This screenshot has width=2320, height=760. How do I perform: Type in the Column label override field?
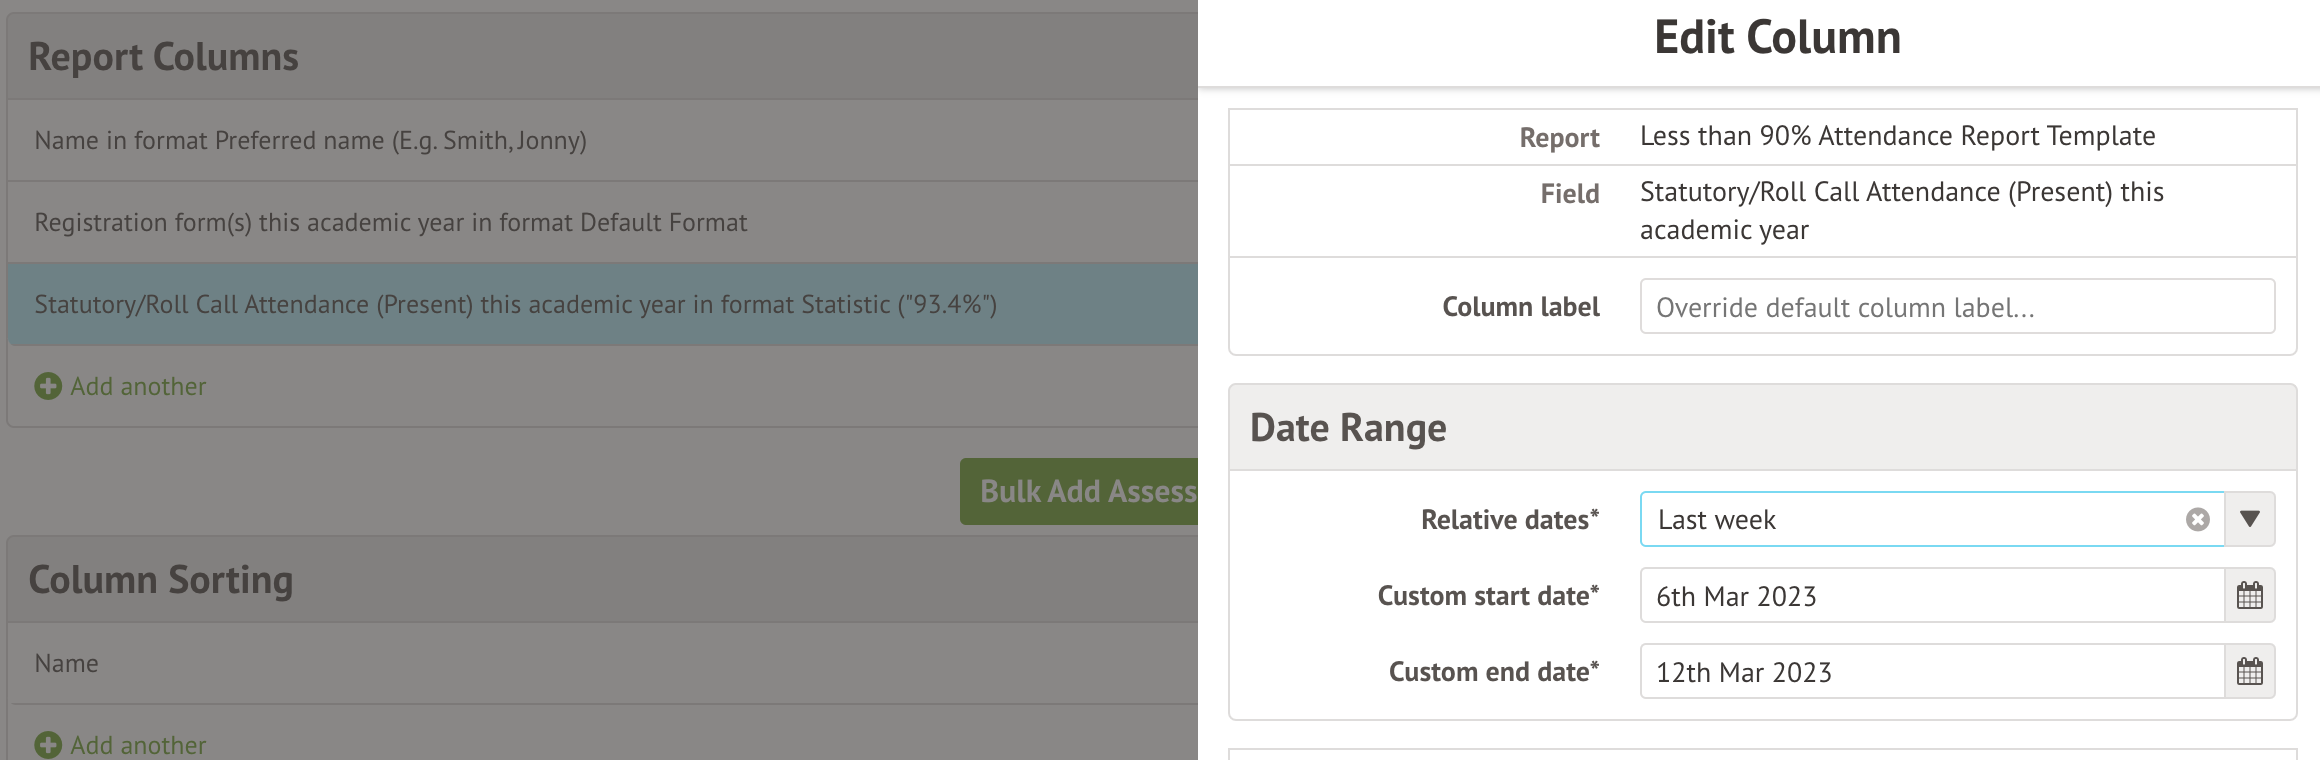(x=1956, y=307)
